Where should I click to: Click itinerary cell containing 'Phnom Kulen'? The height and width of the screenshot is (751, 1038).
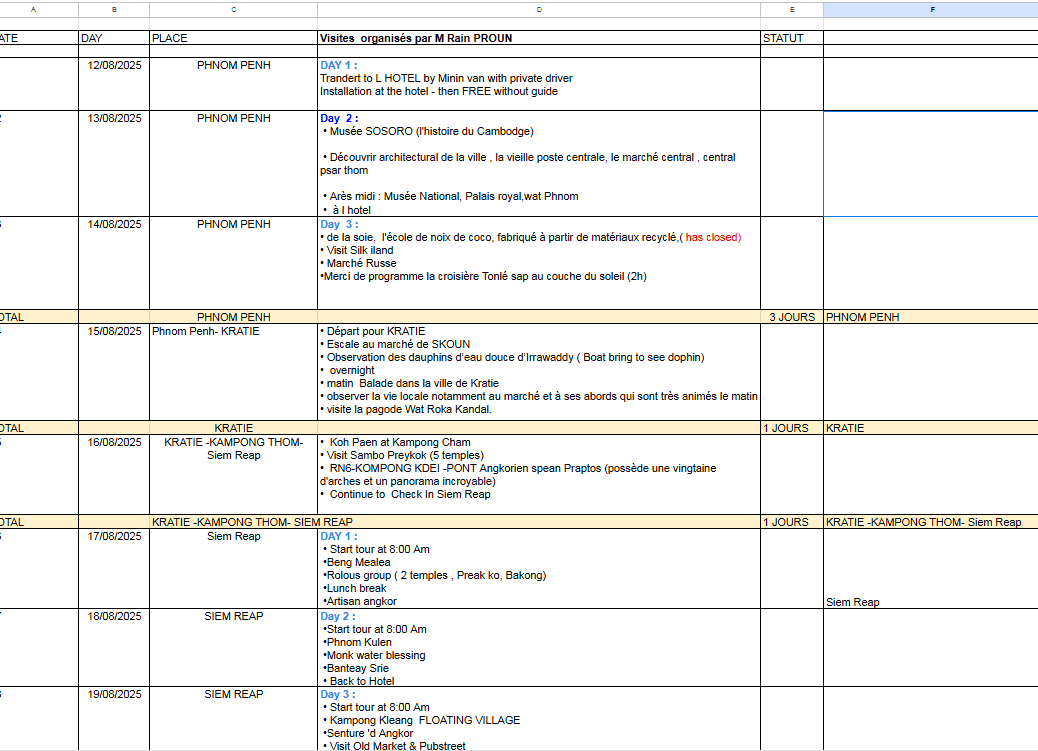click(x=539, y=648)
